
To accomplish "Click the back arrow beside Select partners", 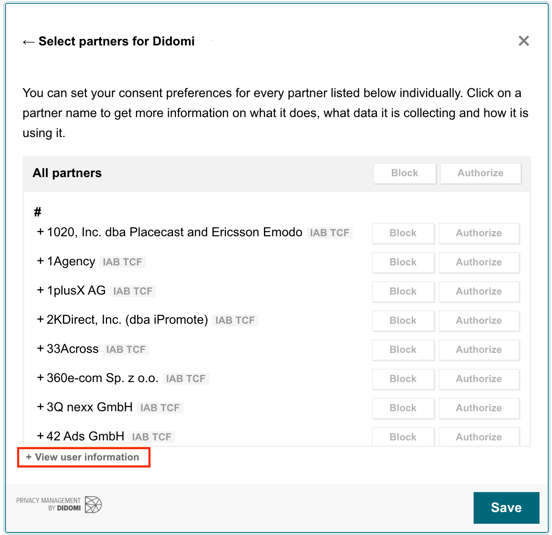I will tap(29, 42).
